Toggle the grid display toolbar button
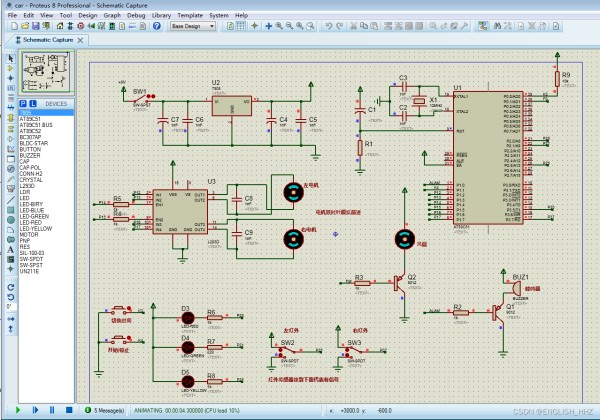 click(241, 26)
